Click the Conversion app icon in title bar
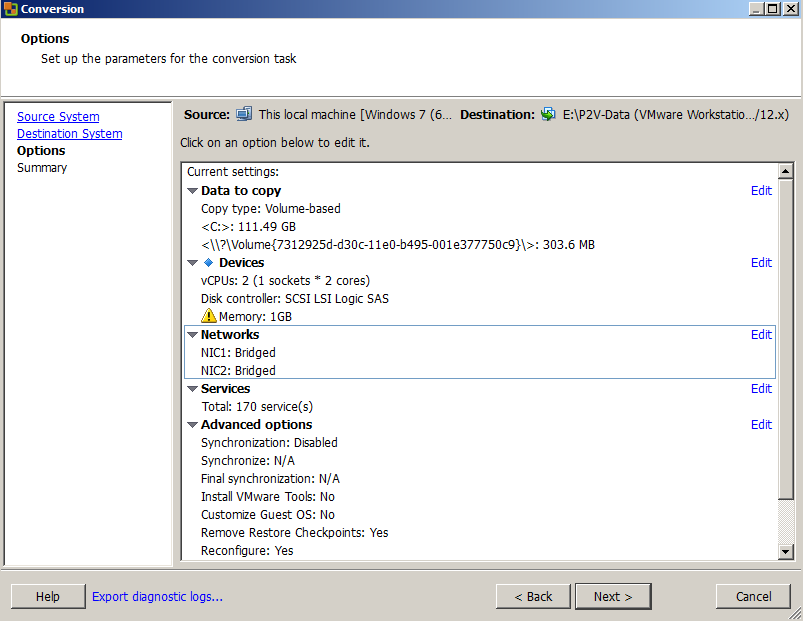The width and height of the screenshot is (803, 621). click(10, 9)
